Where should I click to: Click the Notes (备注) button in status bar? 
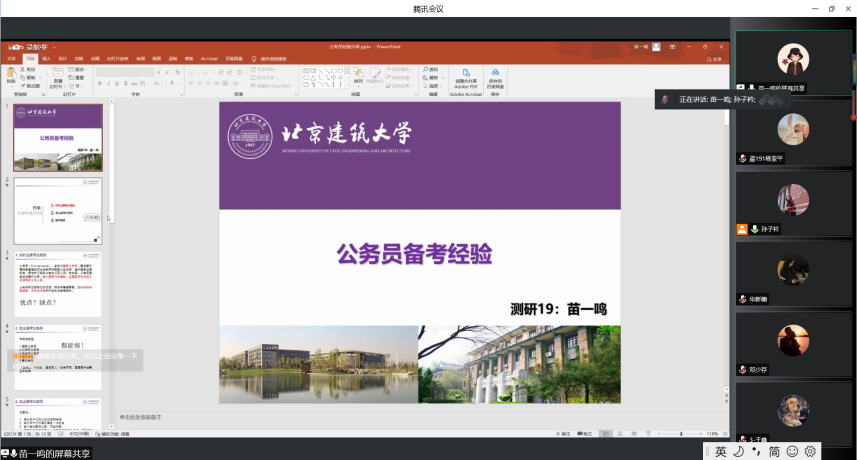point(566,434)
